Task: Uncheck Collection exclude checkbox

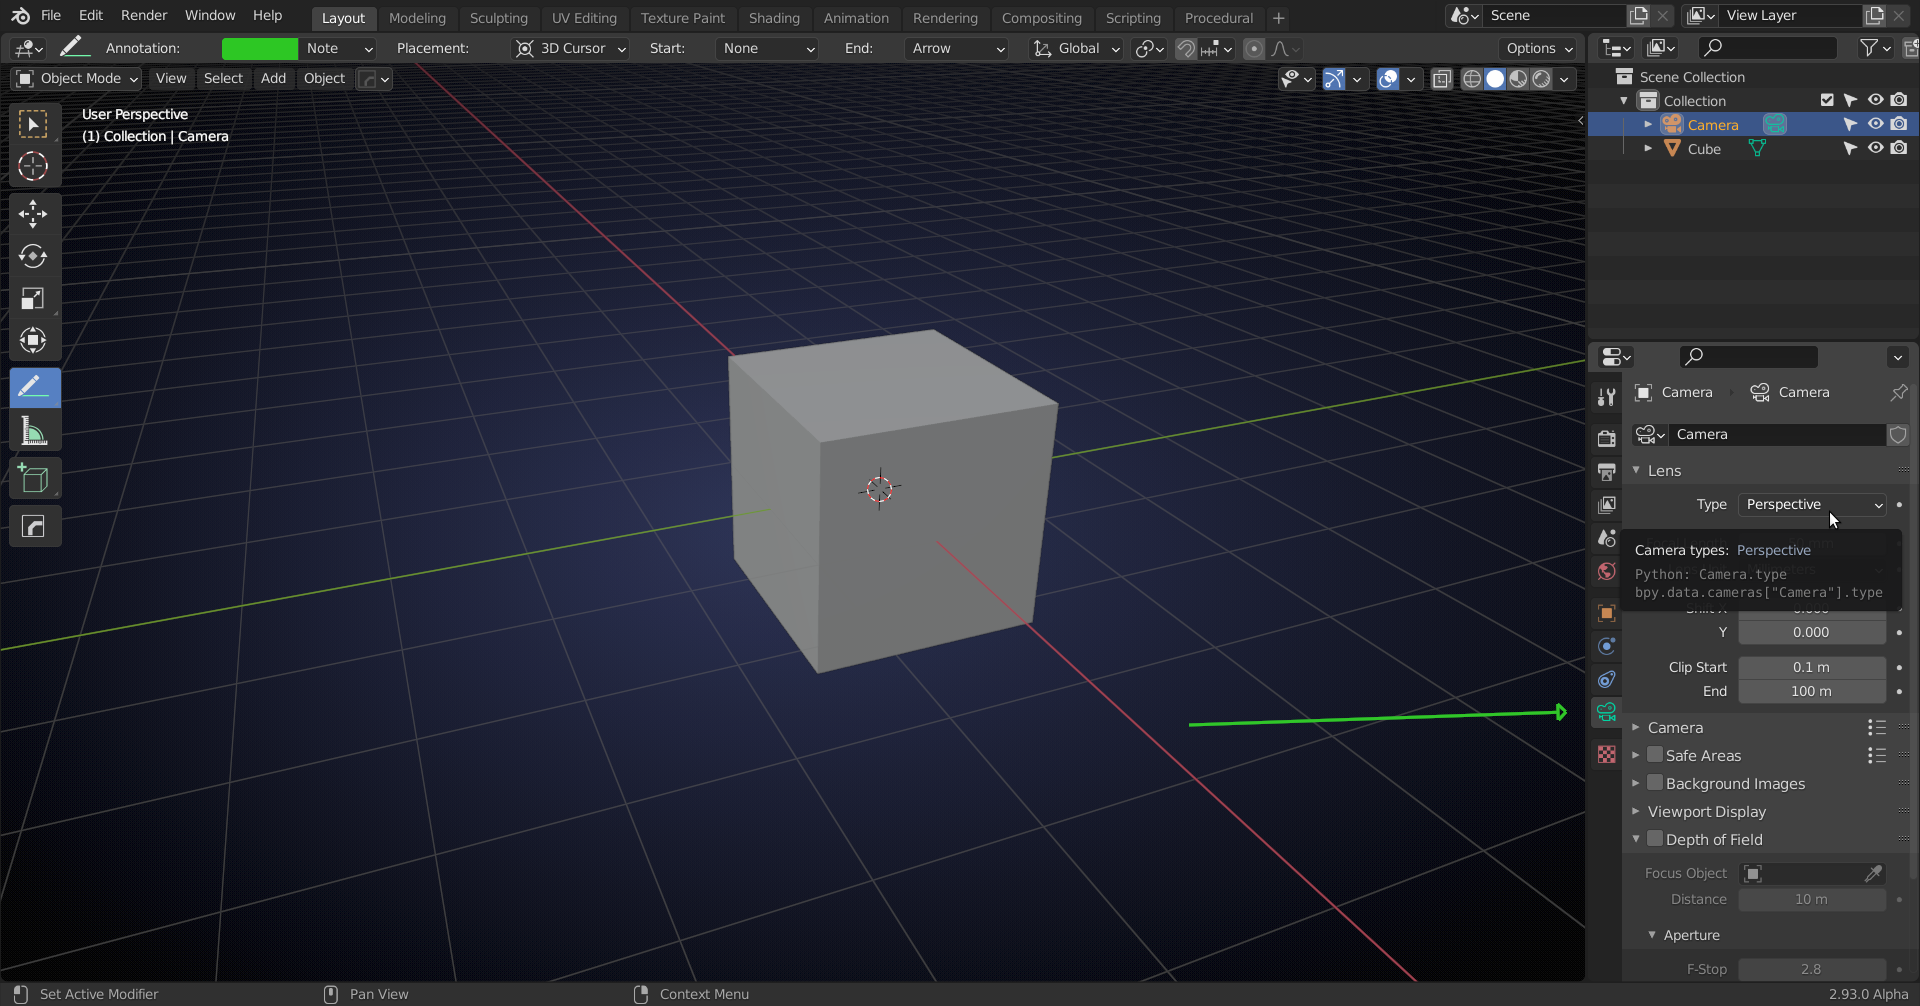Action: [x=1827, y=100]
